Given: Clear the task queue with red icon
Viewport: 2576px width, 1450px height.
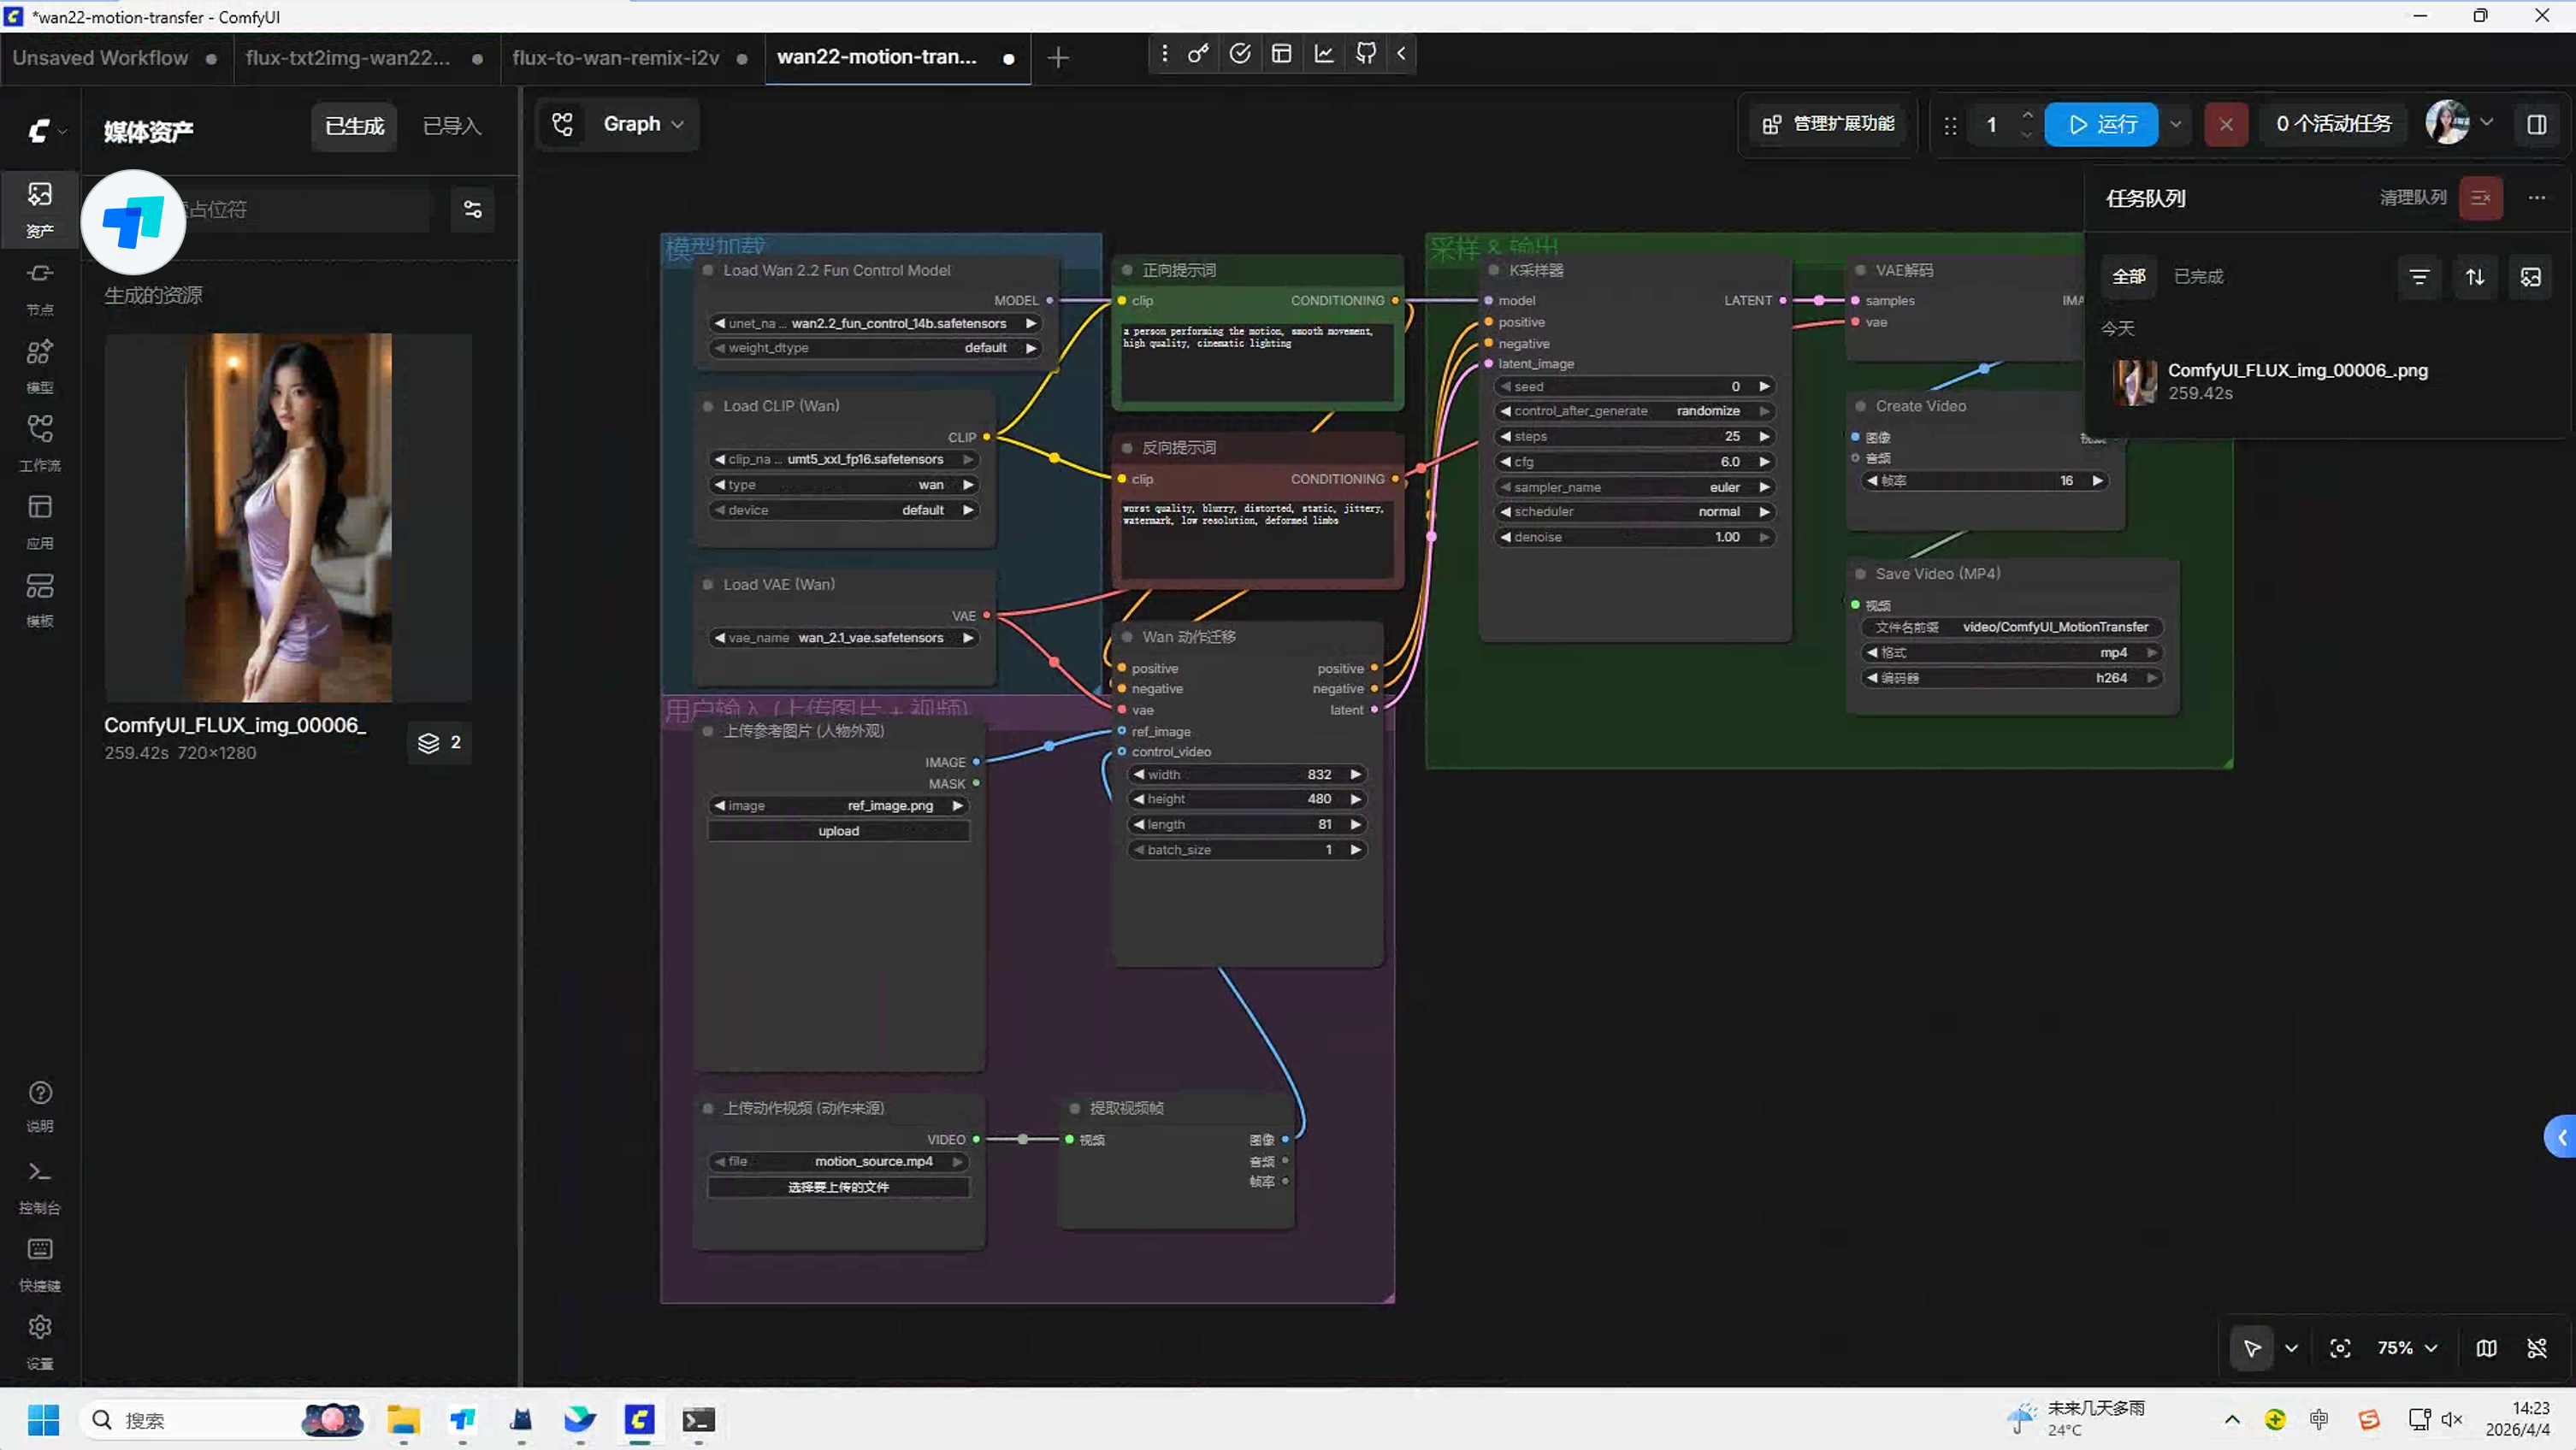Looking at the screenshot, I should pos(2480,198).
